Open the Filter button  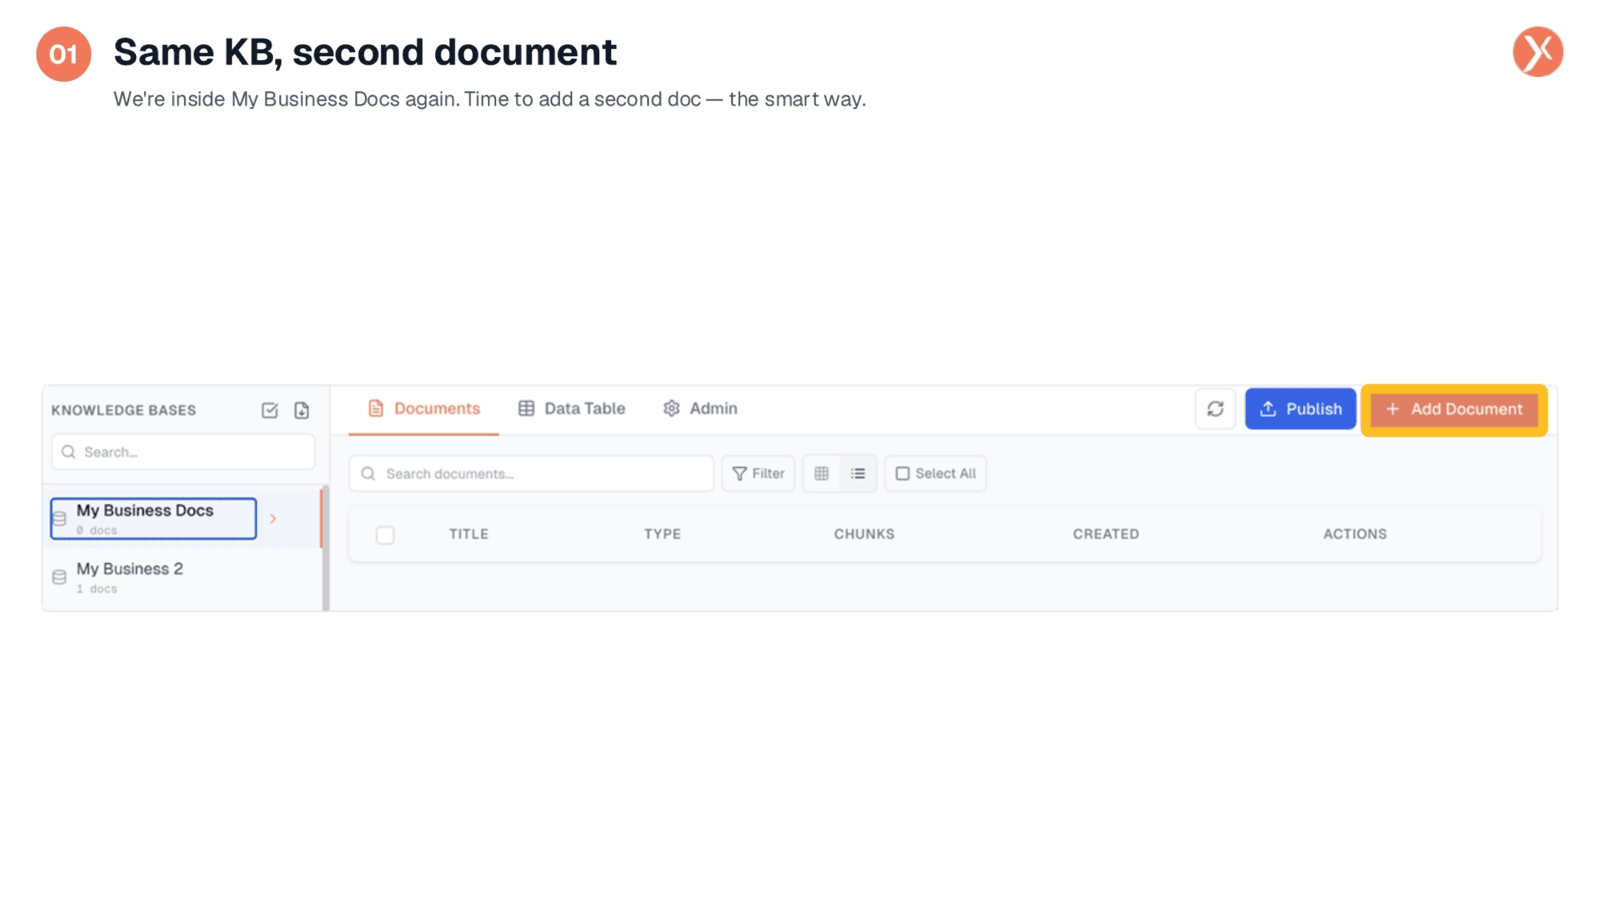(758, 474)
